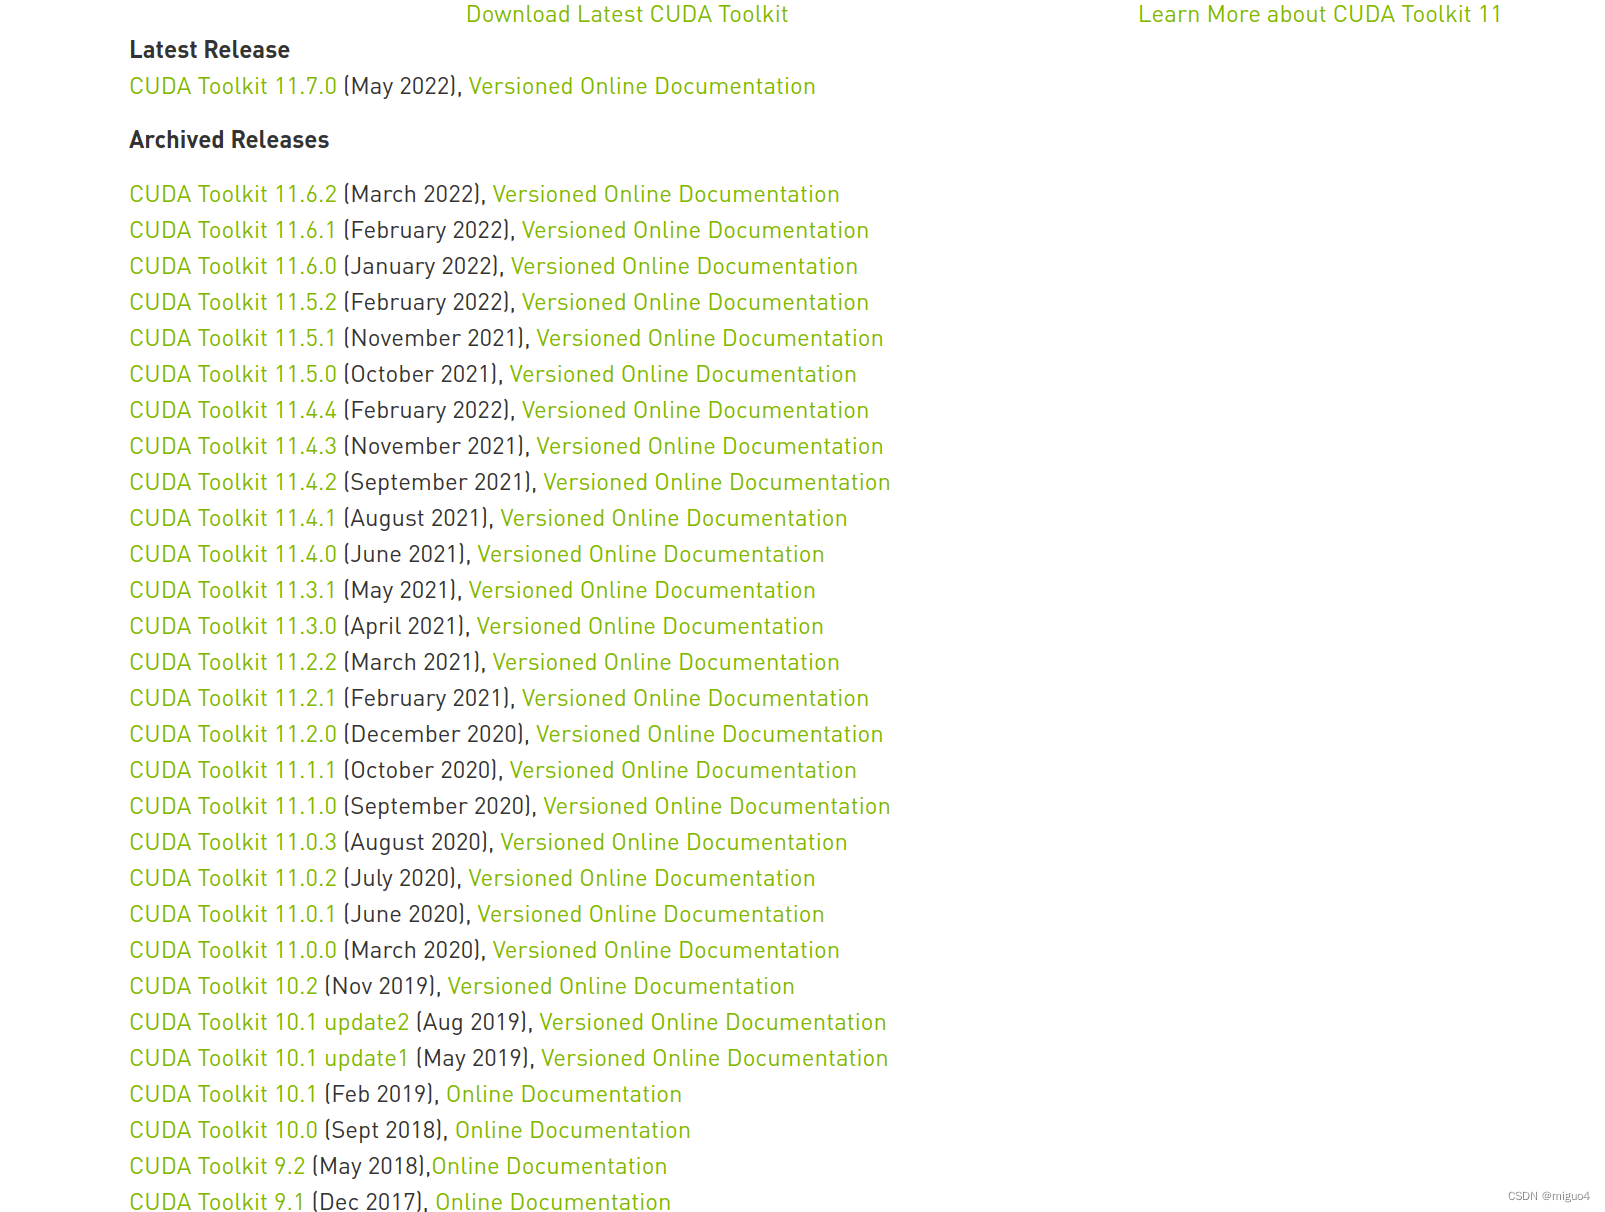Screen dimensions: 1605x1212
Task: Select CUDA Toolkit 11.6.1 archive link
Action: tap(233, 230)
